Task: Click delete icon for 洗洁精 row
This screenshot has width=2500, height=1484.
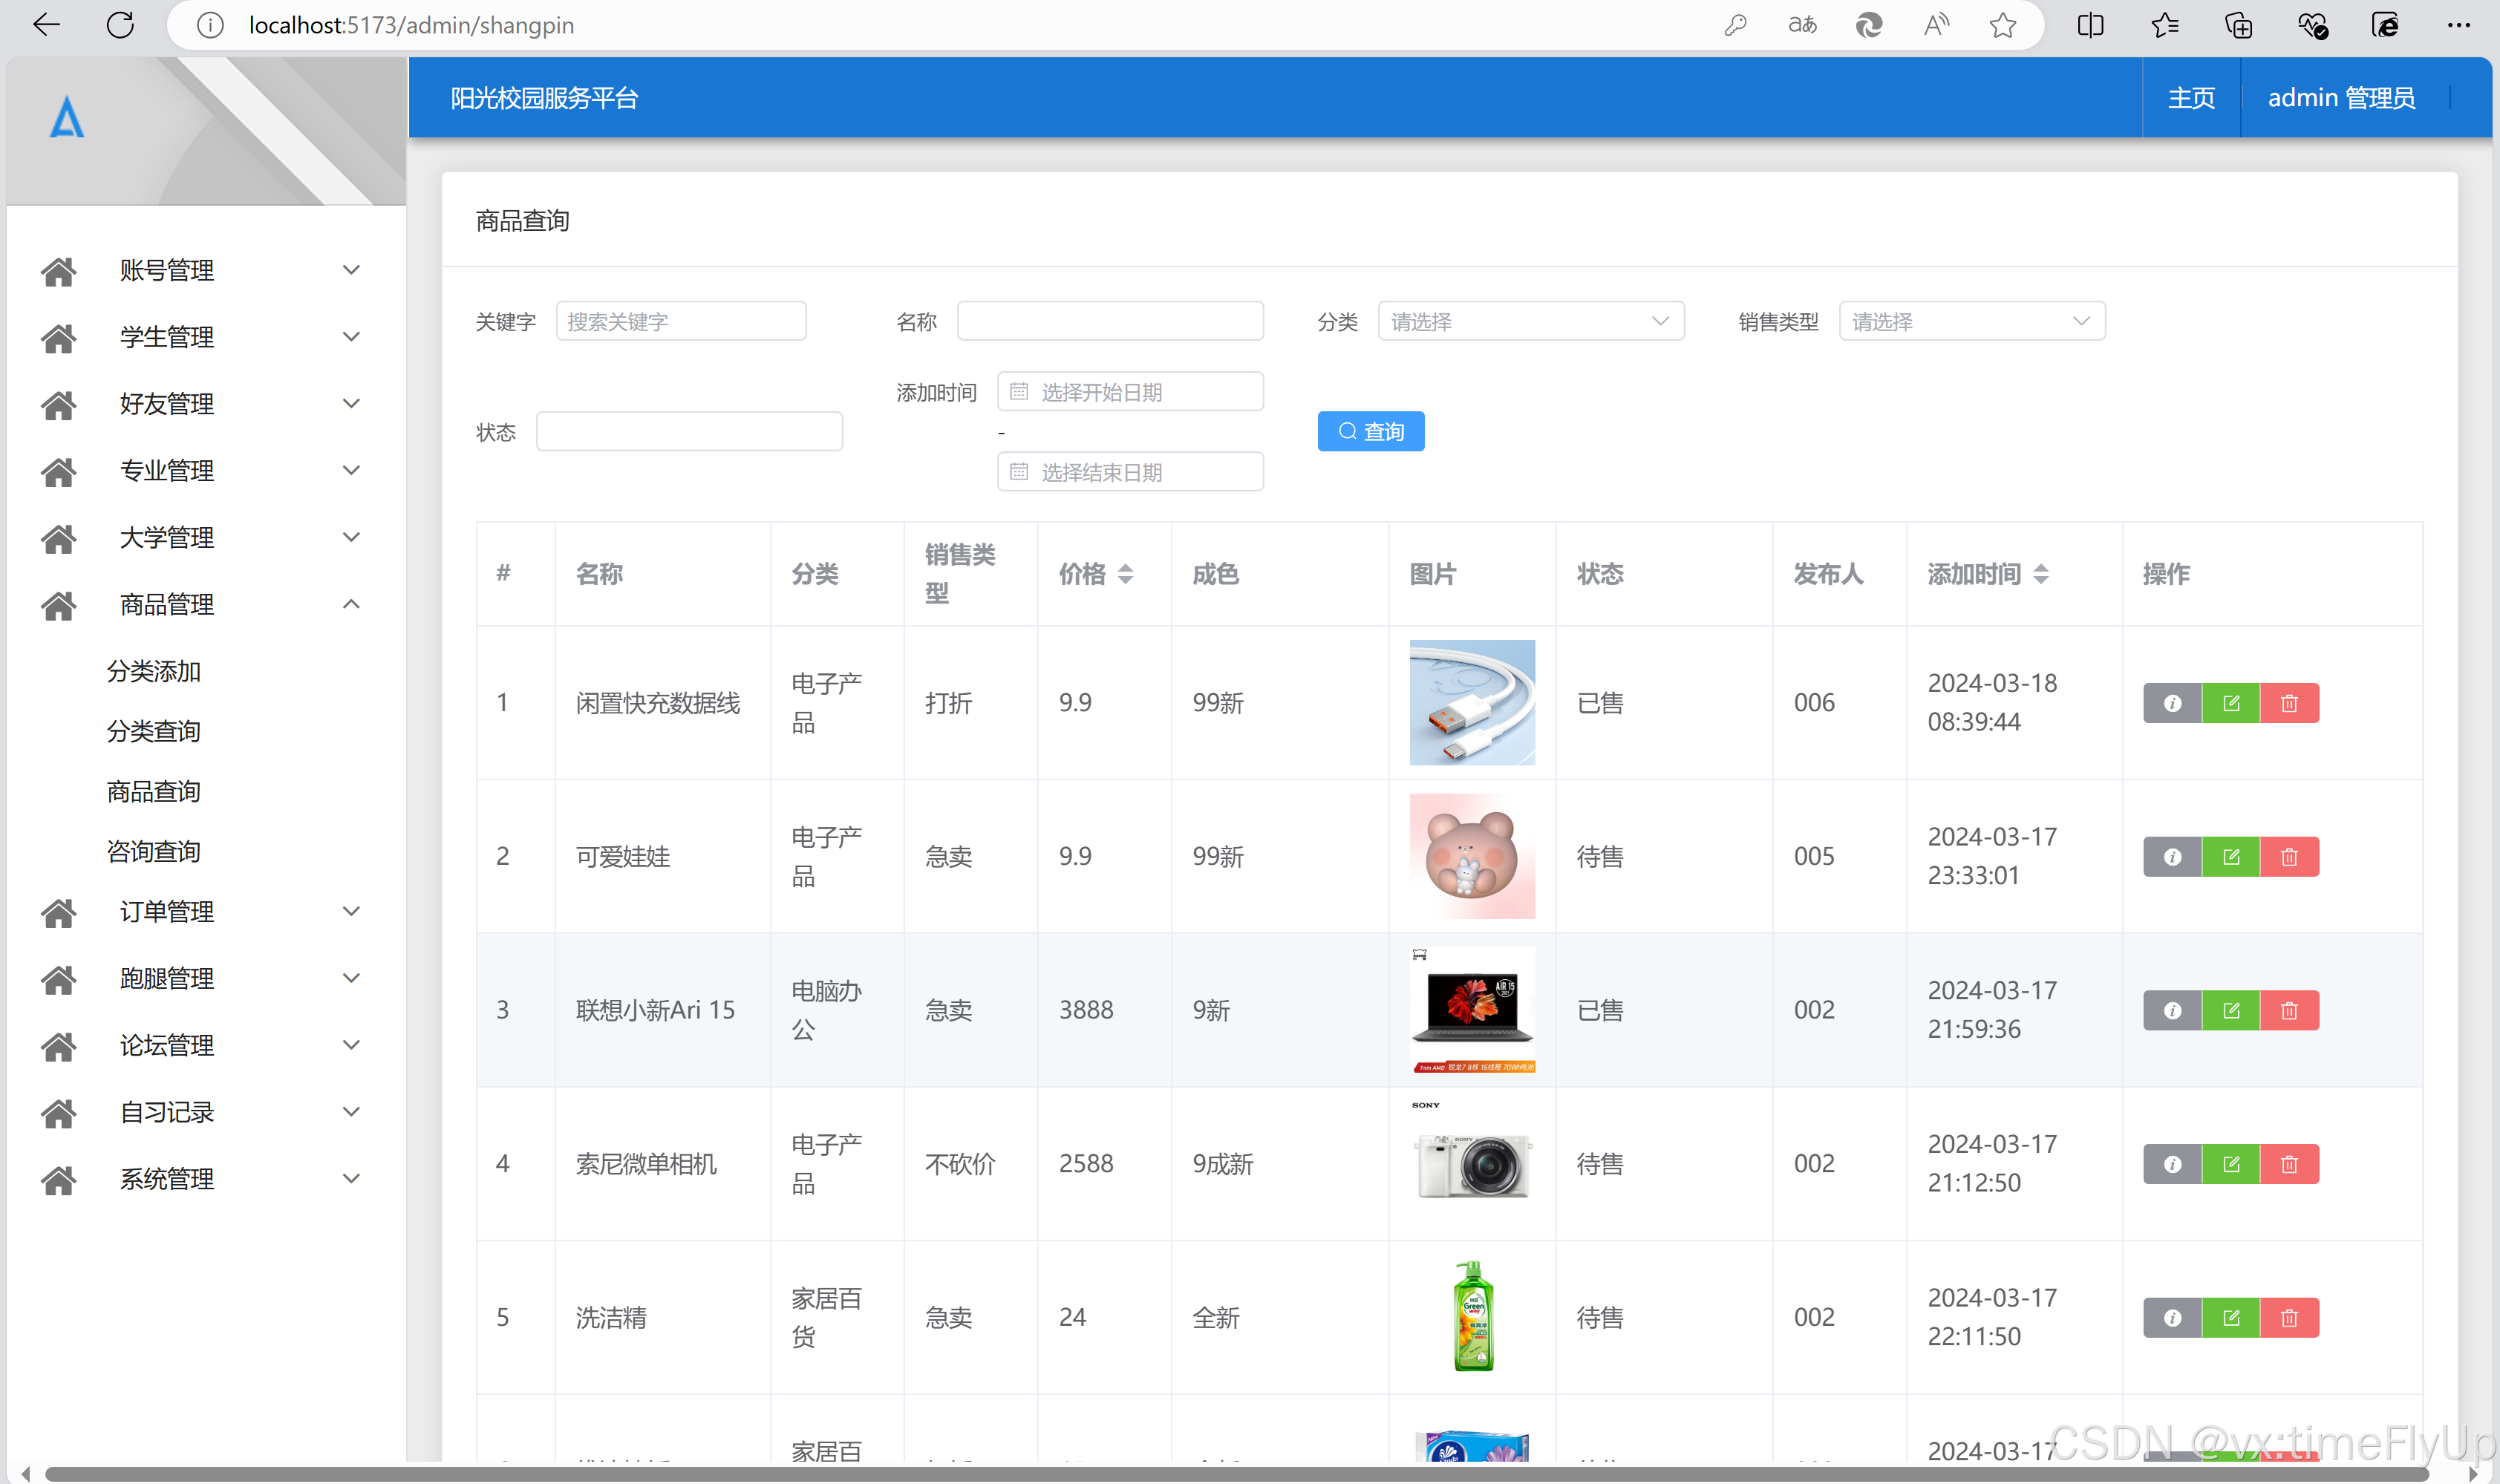Action: click(2288, 1318)
